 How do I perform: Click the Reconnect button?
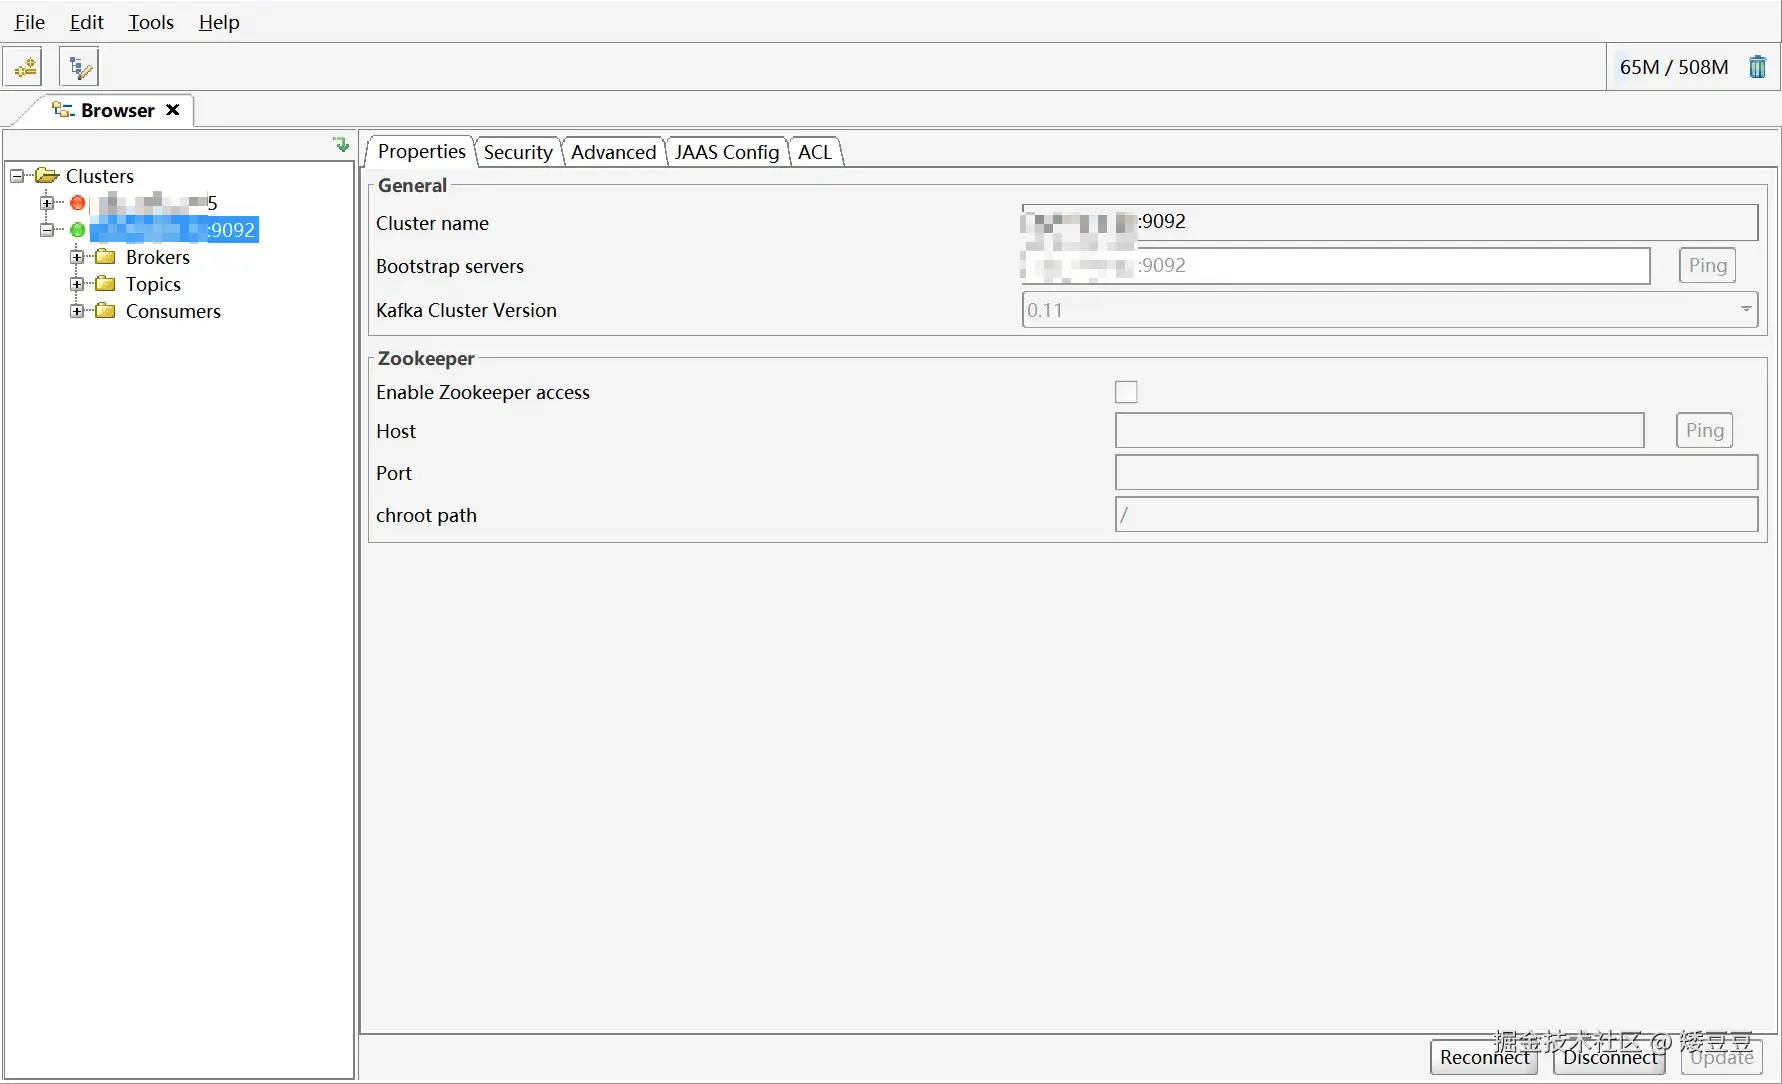pyautogui.click(x=1484, y=1057)
